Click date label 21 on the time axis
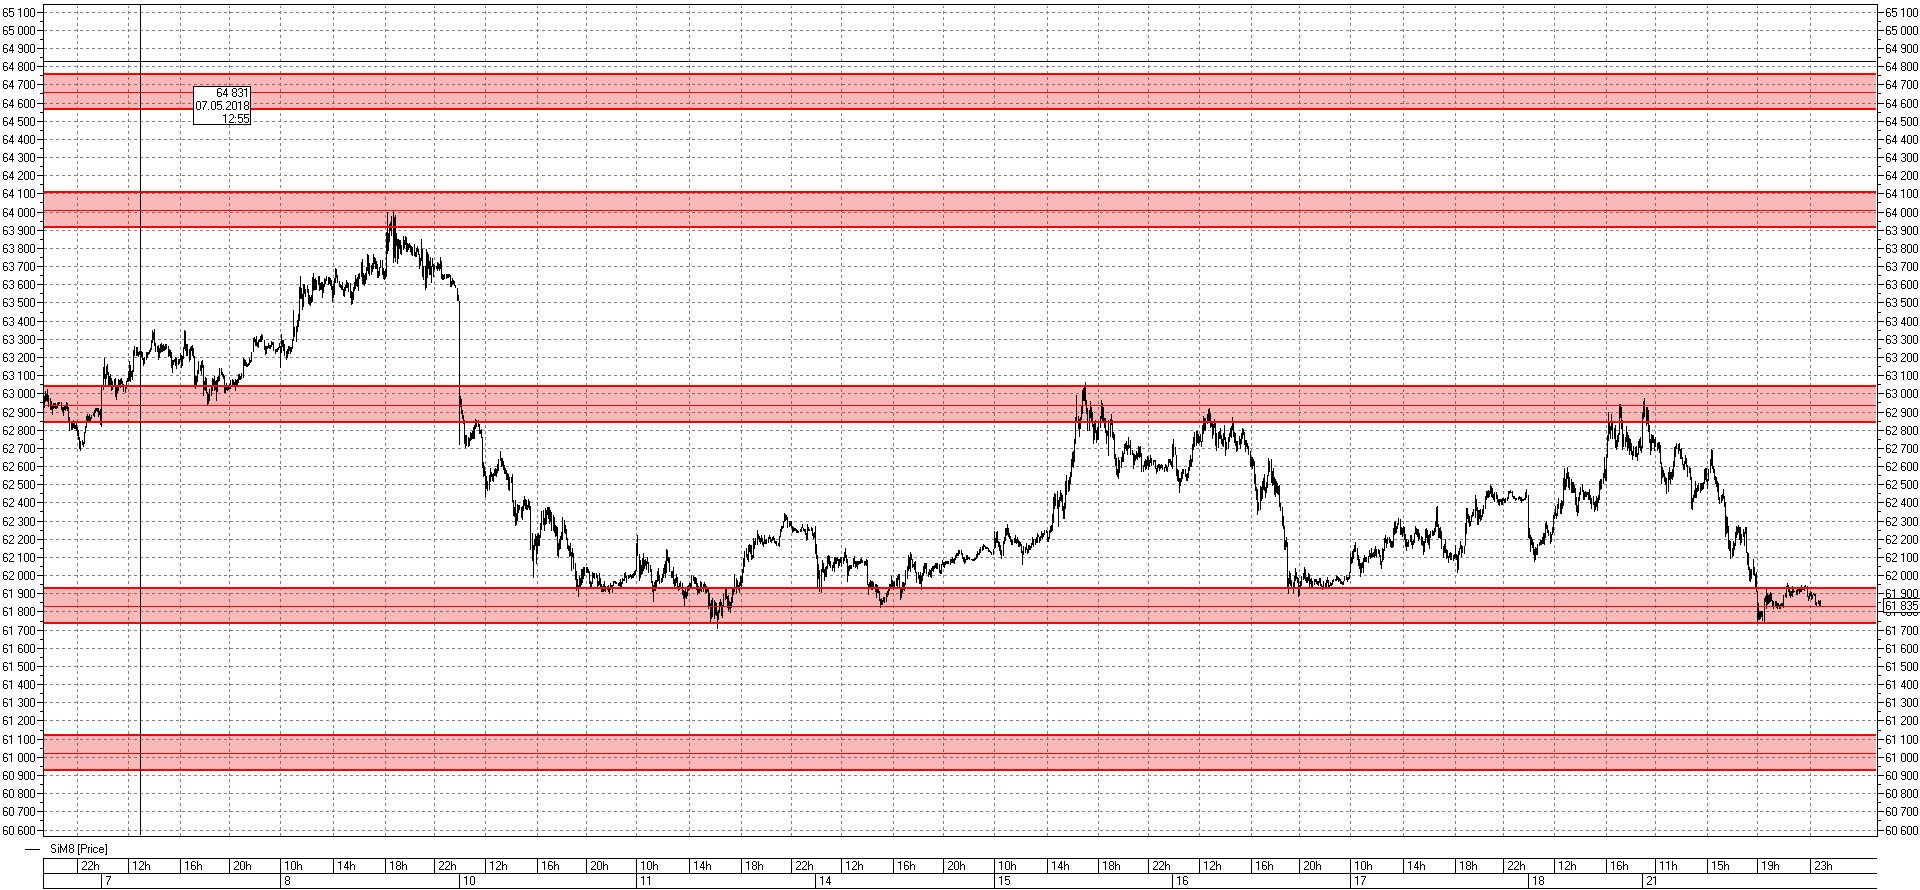The height and width of the screenshot is (890, 1920). click(x=1651, y=881)
